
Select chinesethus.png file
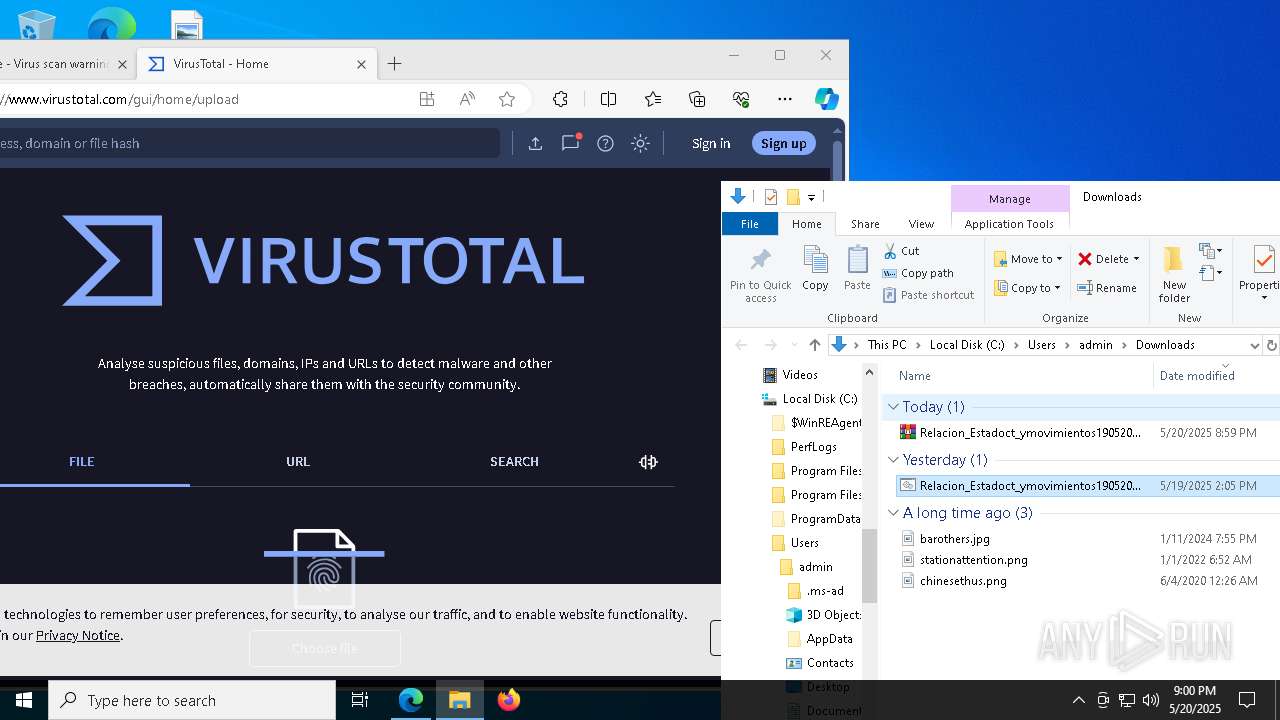pos(962,581)
